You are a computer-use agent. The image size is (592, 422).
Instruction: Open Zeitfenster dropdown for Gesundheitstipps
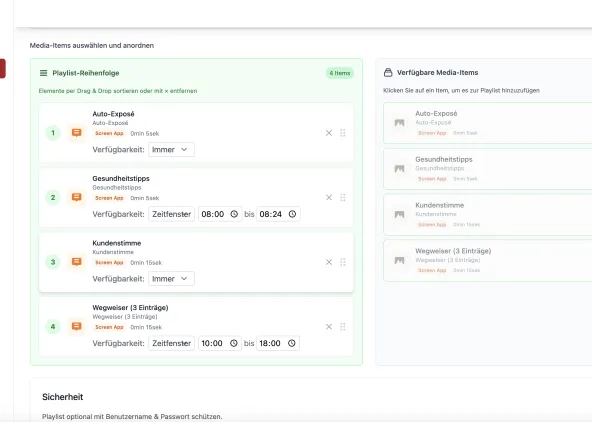171,214
